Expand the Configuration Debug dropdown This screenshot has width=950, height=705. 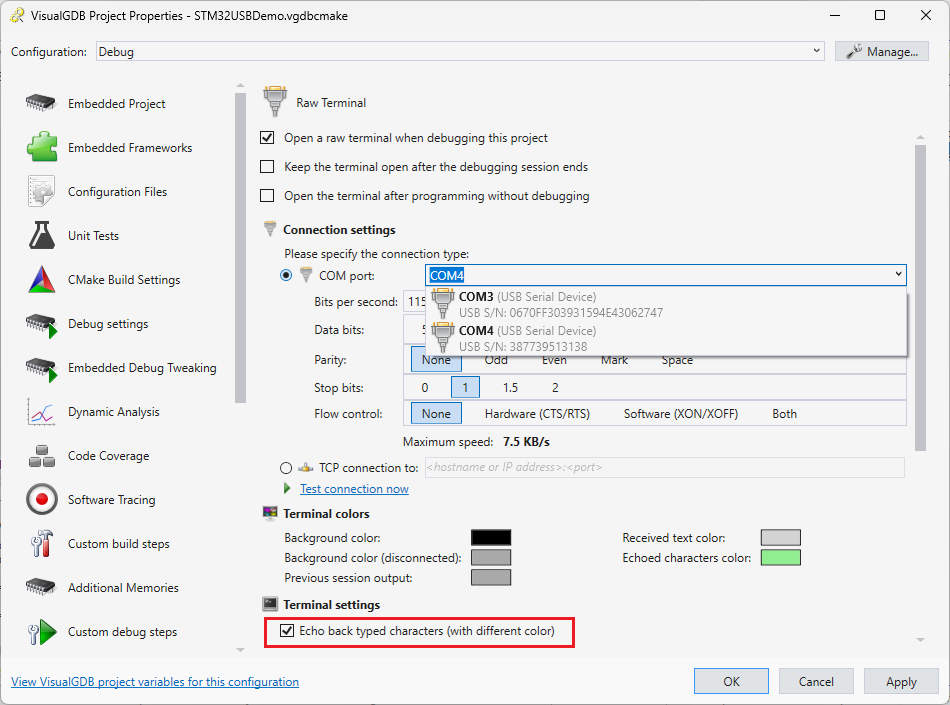pos(816,51)
